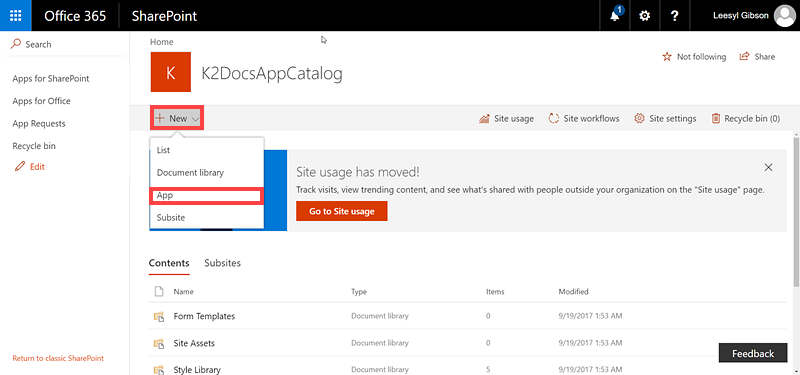Click the SharePoint header link

click(164, 16)
